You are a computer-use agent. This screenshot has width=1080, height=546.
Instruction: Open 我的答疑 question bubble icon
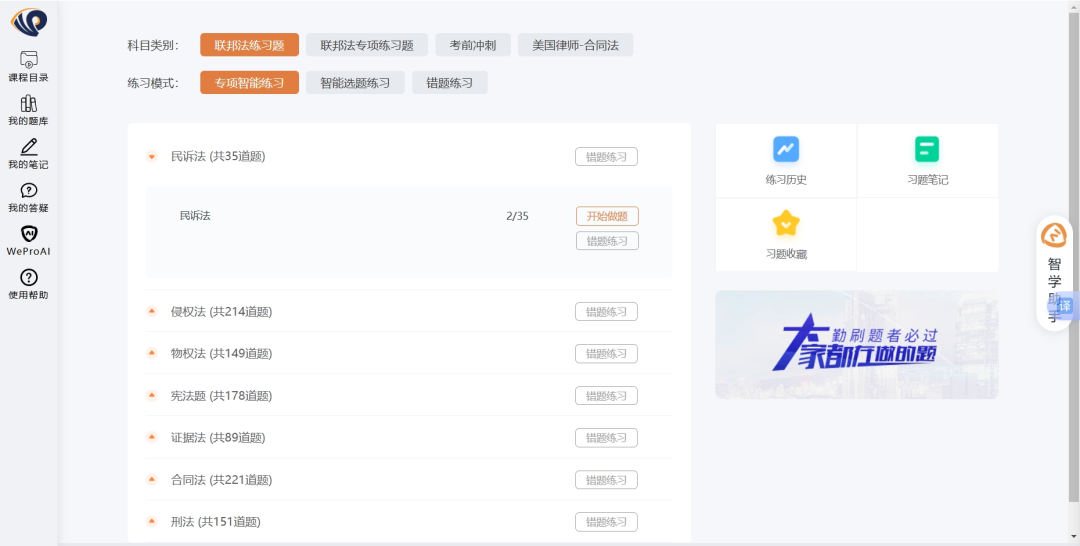click(x=28, y=190)
